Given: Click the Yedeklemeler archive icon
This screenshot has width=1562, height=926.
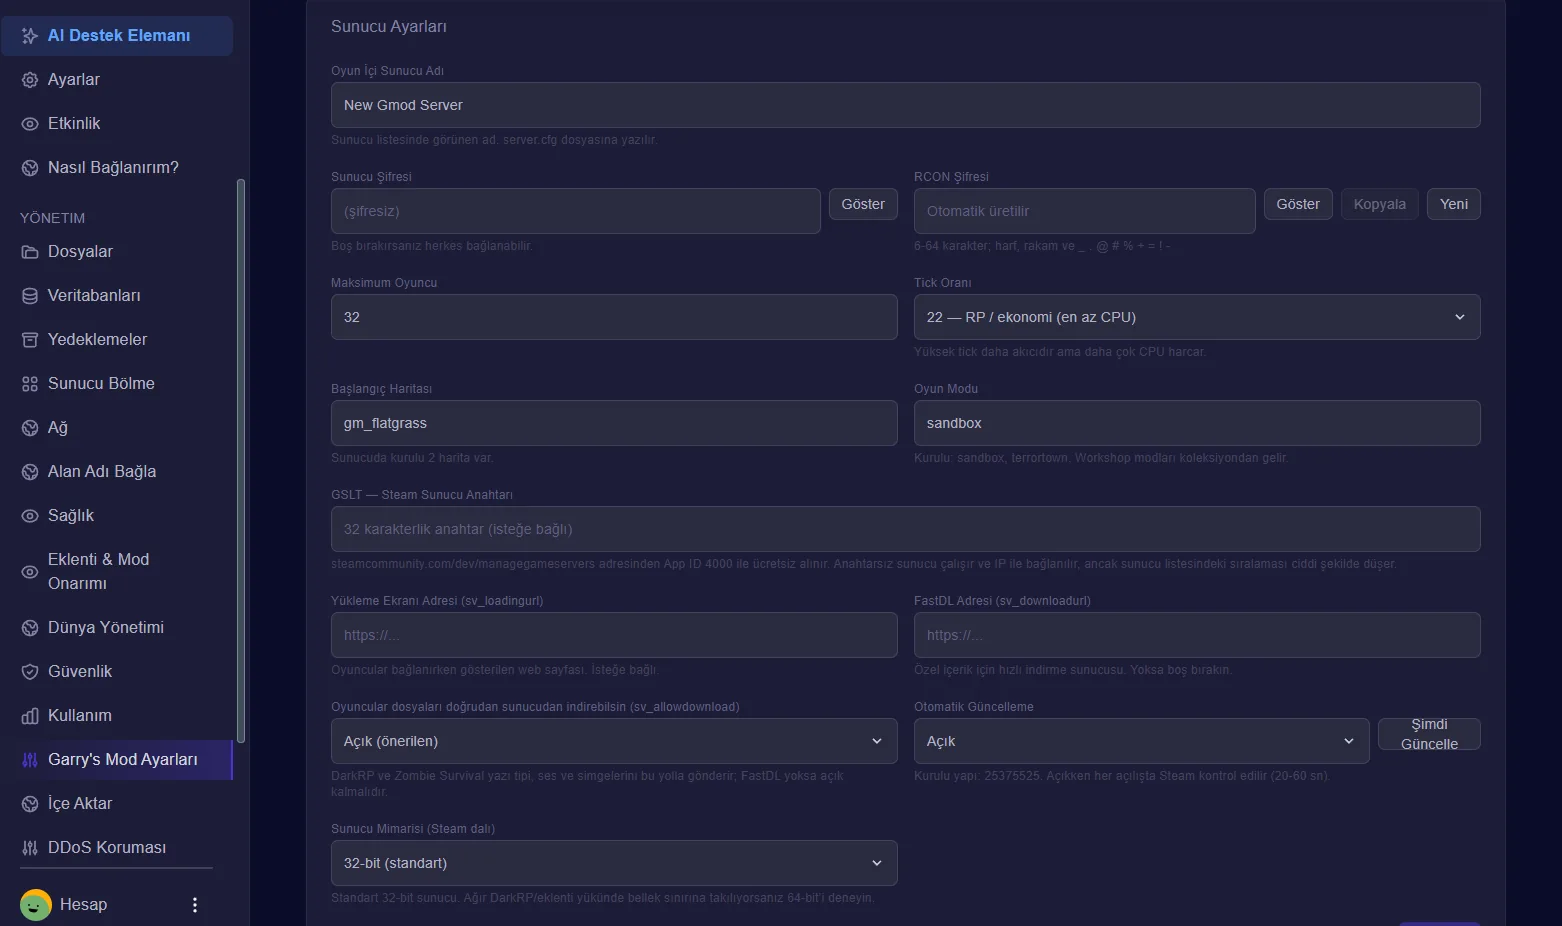Looking at the screenshot, I should [x=30, y=340].
